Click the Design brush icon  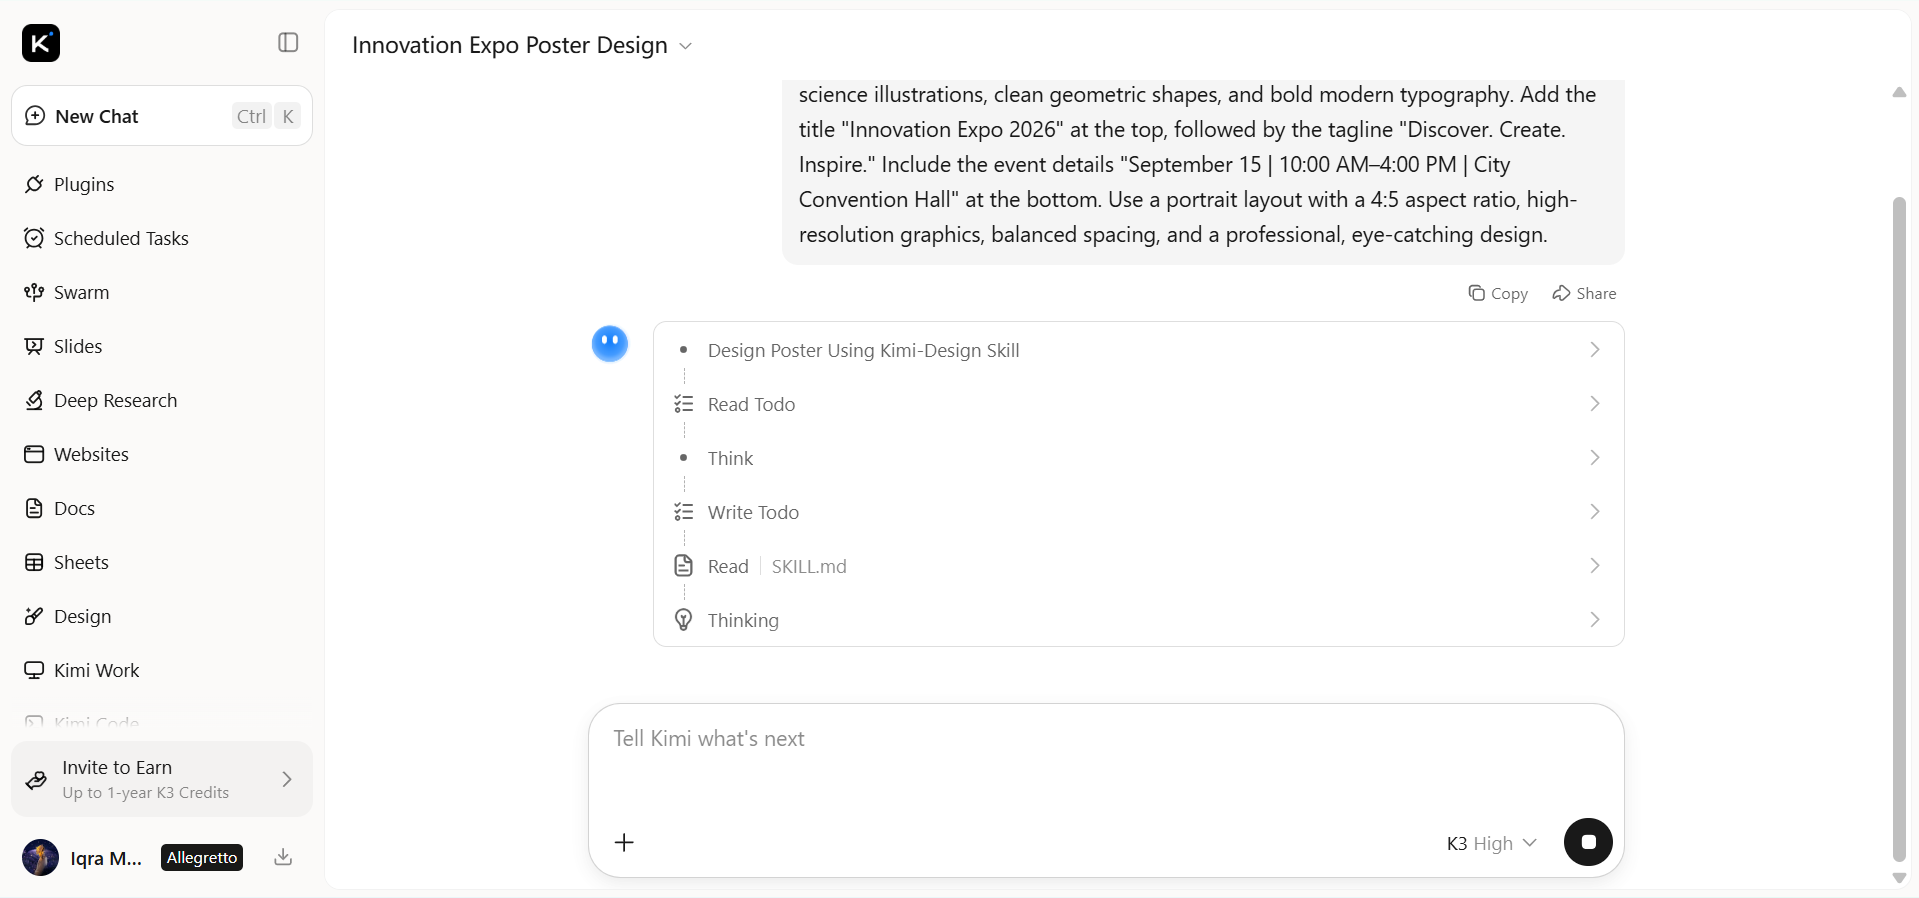34,616
